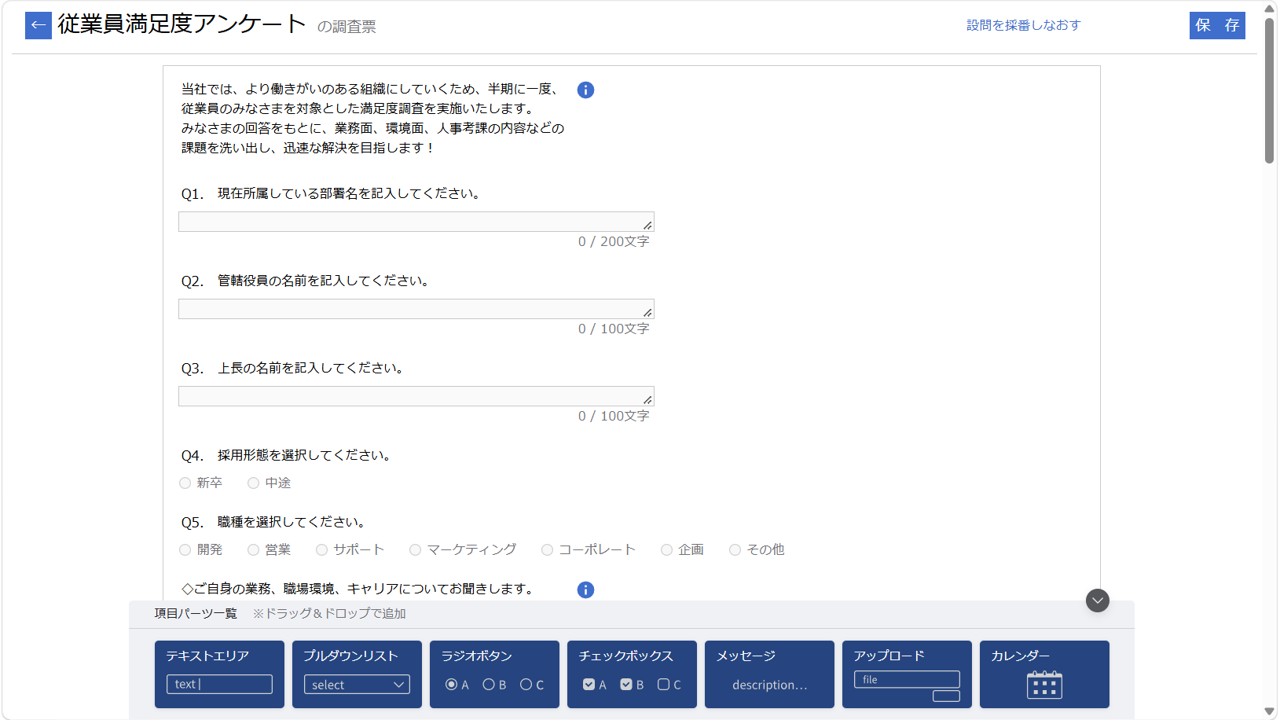Select the 新卒 radio option
The height and width of the screenshot is (720, 1280).
tap(185, 483)
